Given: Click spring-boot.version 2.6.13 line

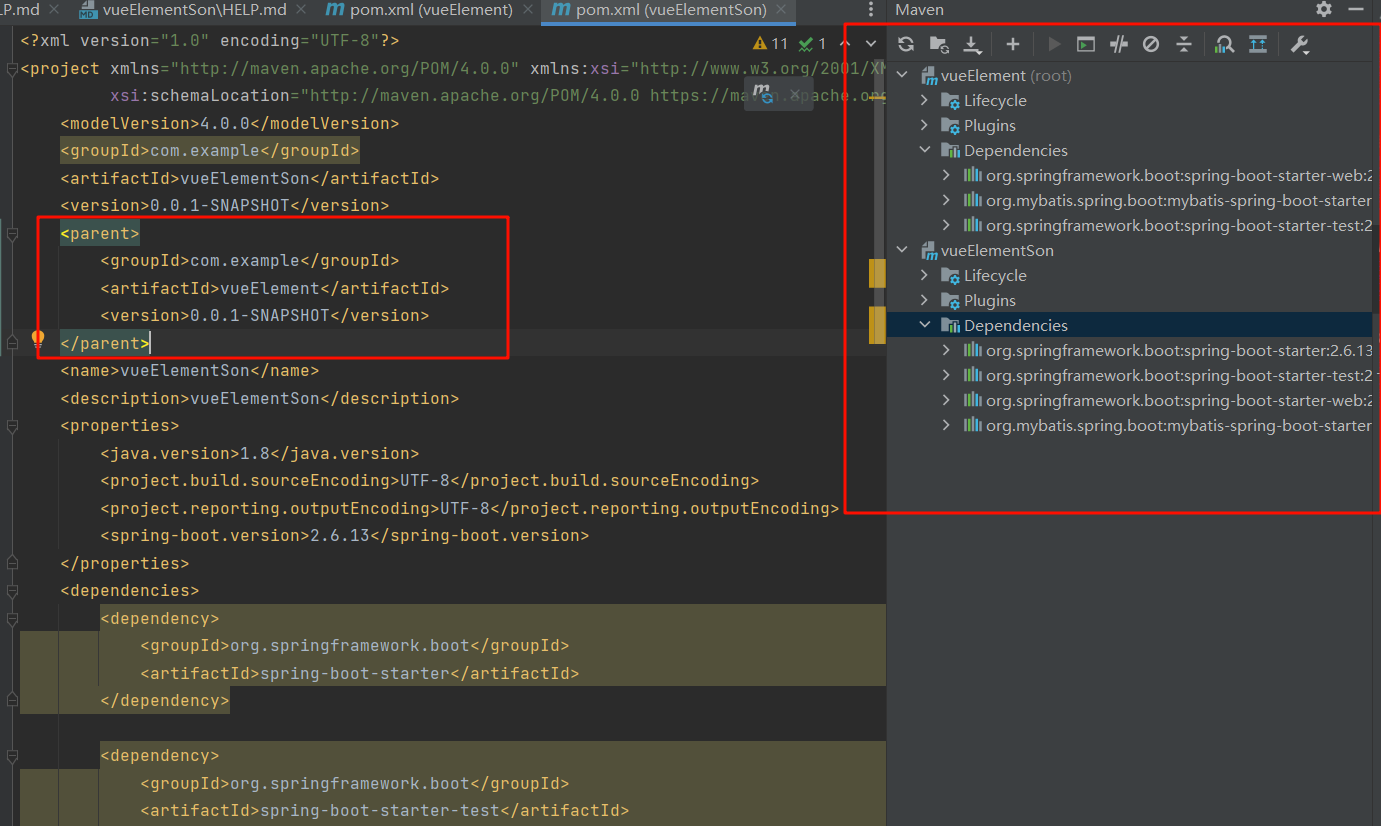Looking at the screenshot, I should pyautogui.click(x=345, y=535).
